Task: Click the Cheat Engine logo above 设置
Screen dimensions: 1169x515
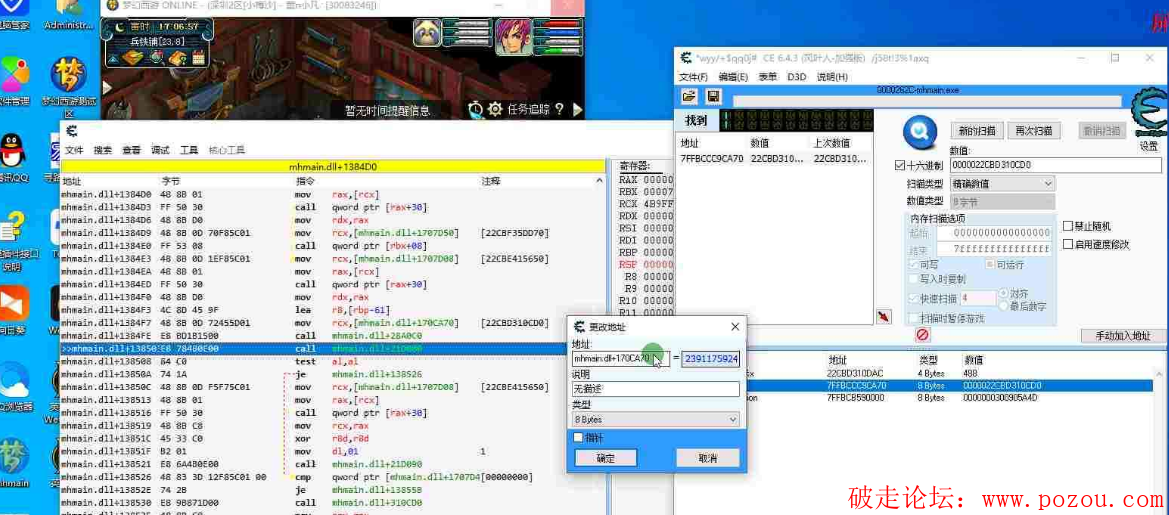Action: tap(1148, 113)
